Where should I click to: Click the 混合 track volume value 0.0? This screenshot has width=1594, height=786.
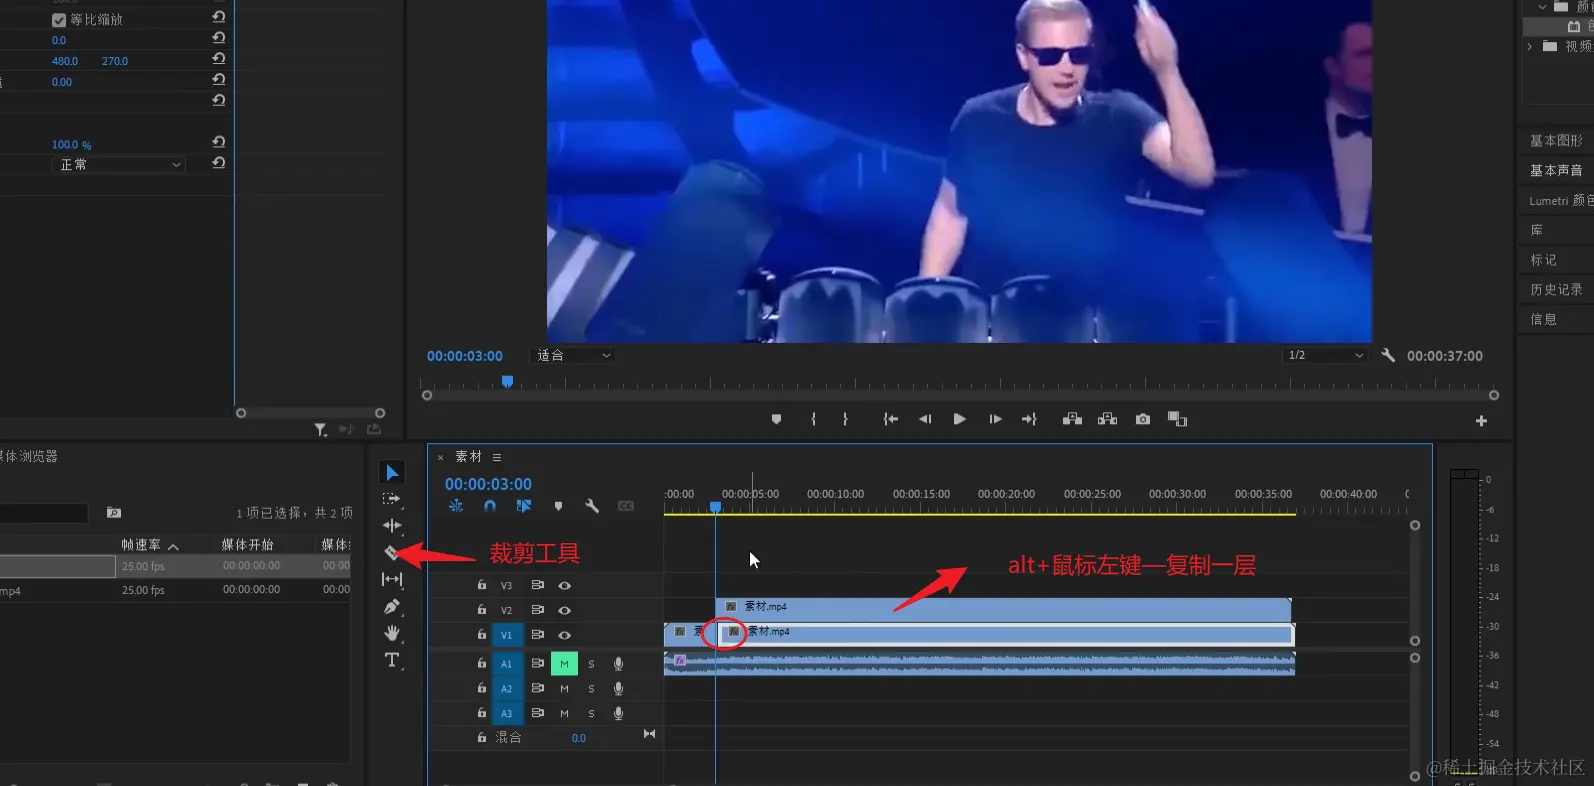point(579,738)
